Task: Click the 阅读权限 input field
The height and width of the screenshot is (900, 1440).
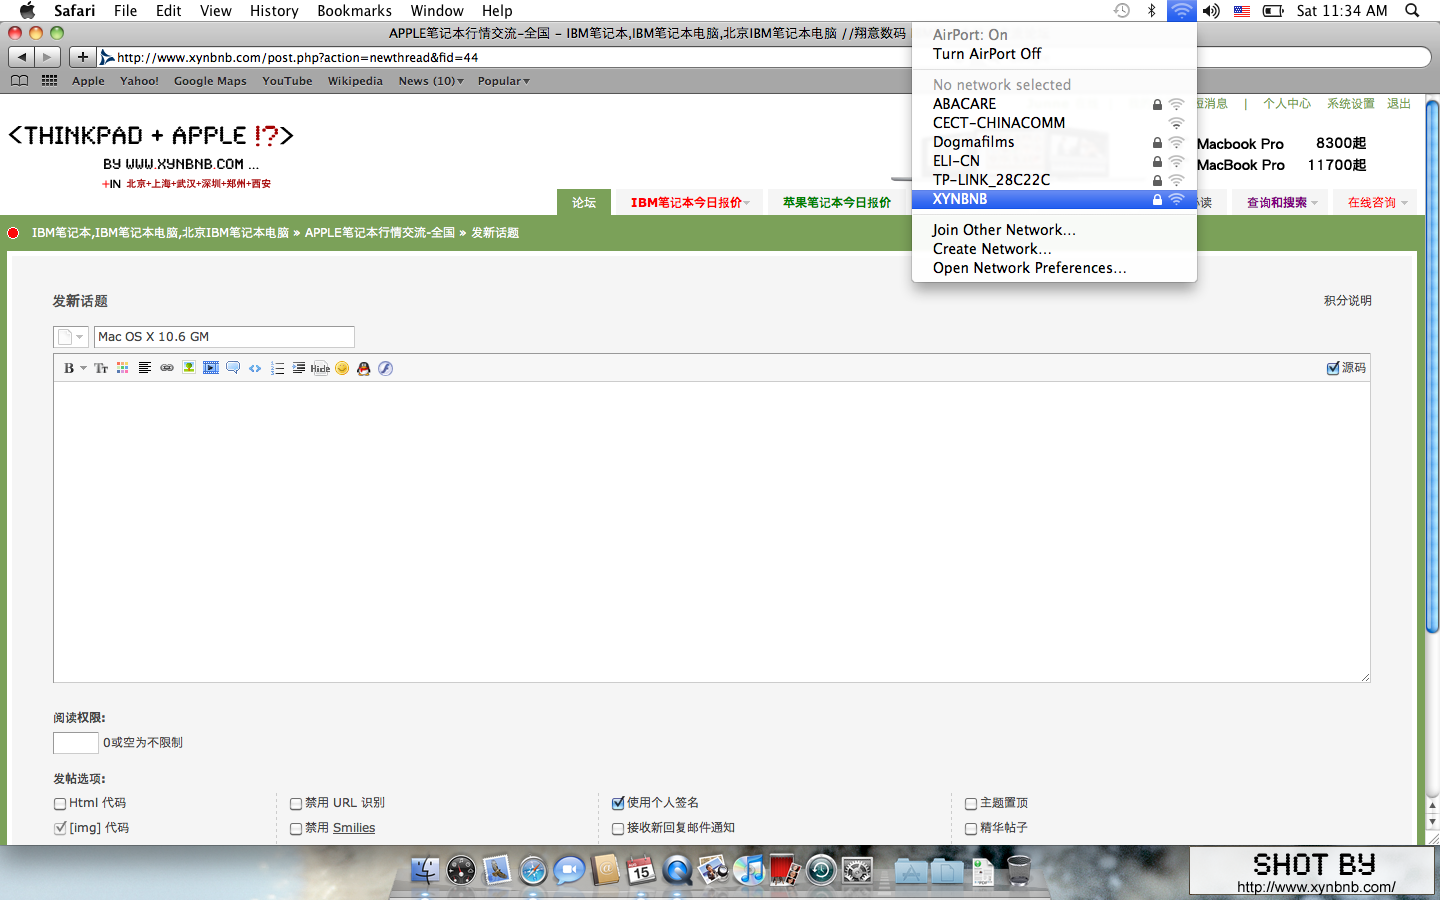Action: coord(75,742)
